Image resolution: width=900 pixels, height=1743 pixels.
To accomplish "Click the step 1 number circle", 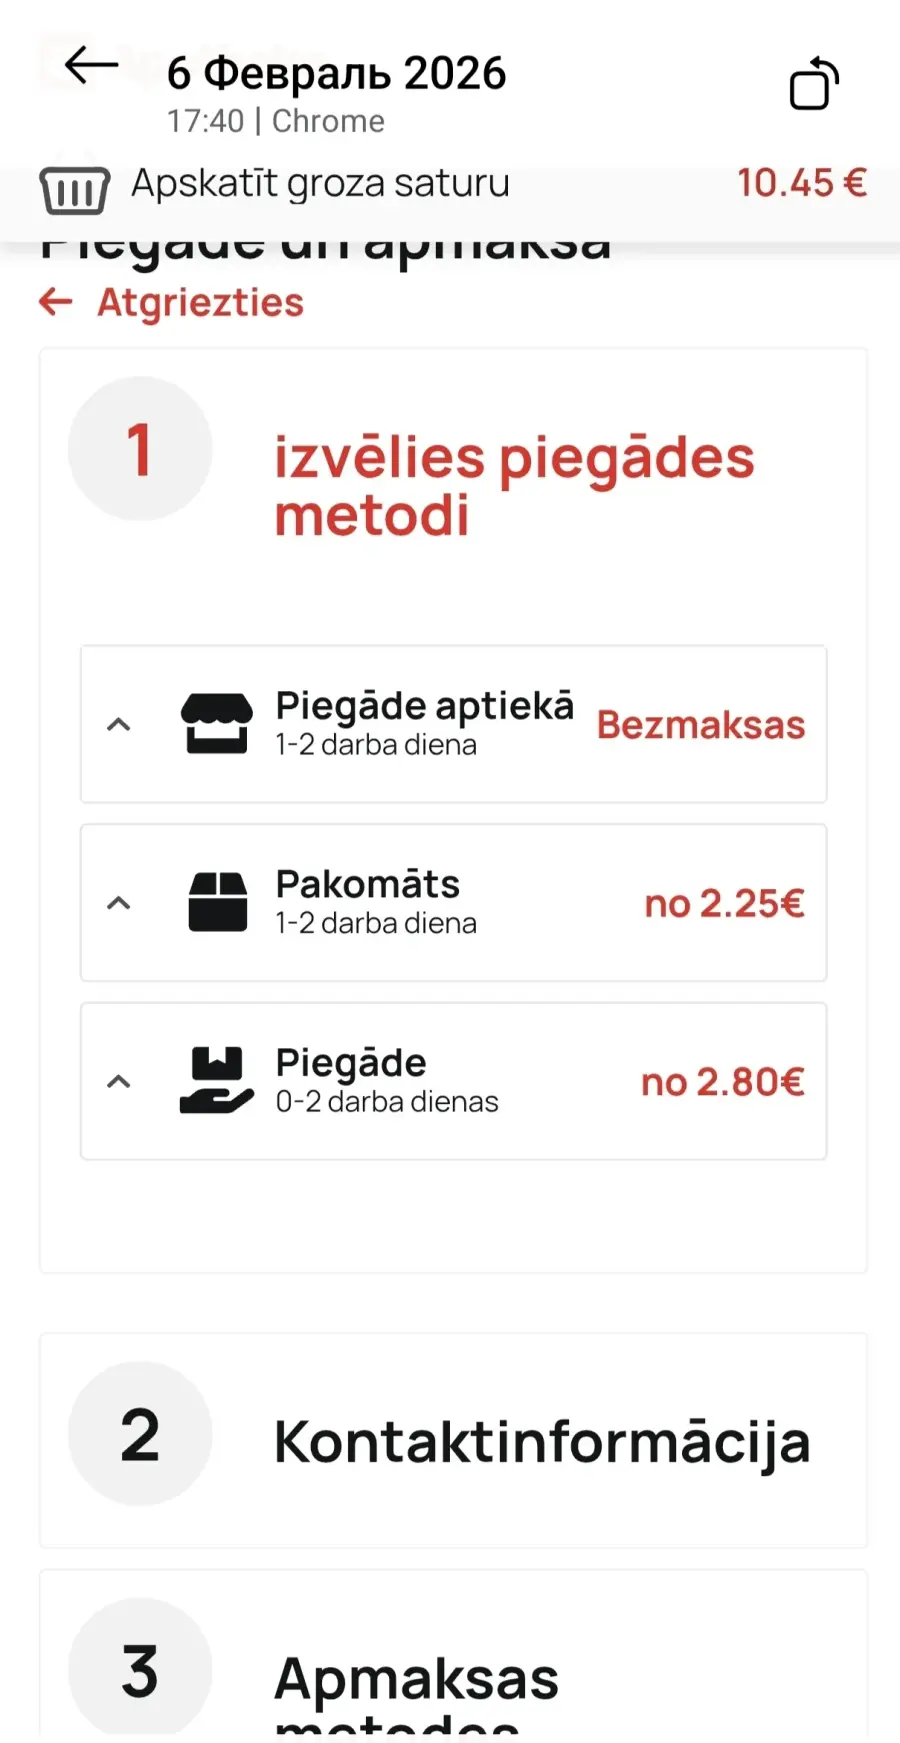I will pyautogui.click(x=140, y=449).
